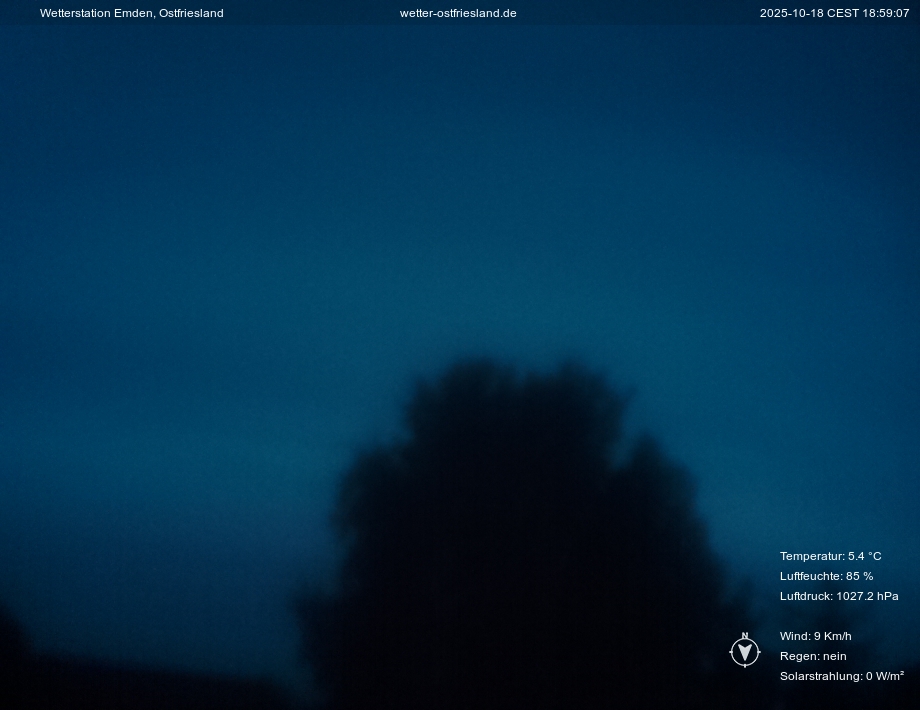
Task: Click the N marker atop the compass
Action: [x=744, y=636]
